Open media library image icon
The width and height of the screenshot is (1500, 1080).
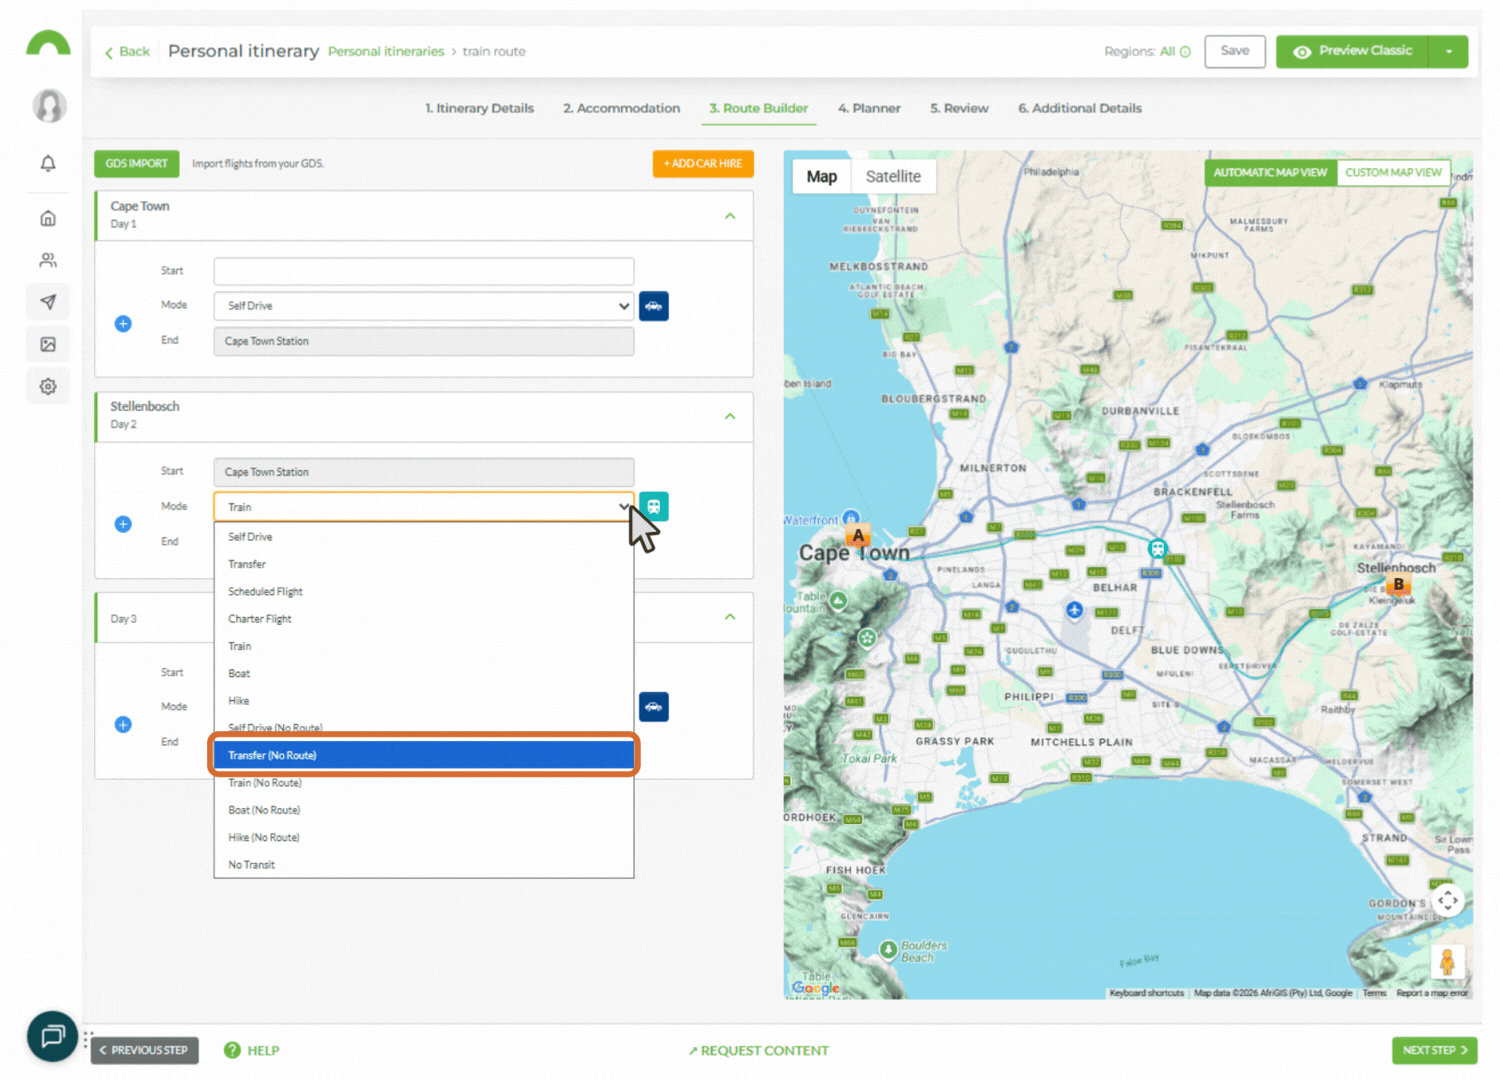click(x=48, y=344)
